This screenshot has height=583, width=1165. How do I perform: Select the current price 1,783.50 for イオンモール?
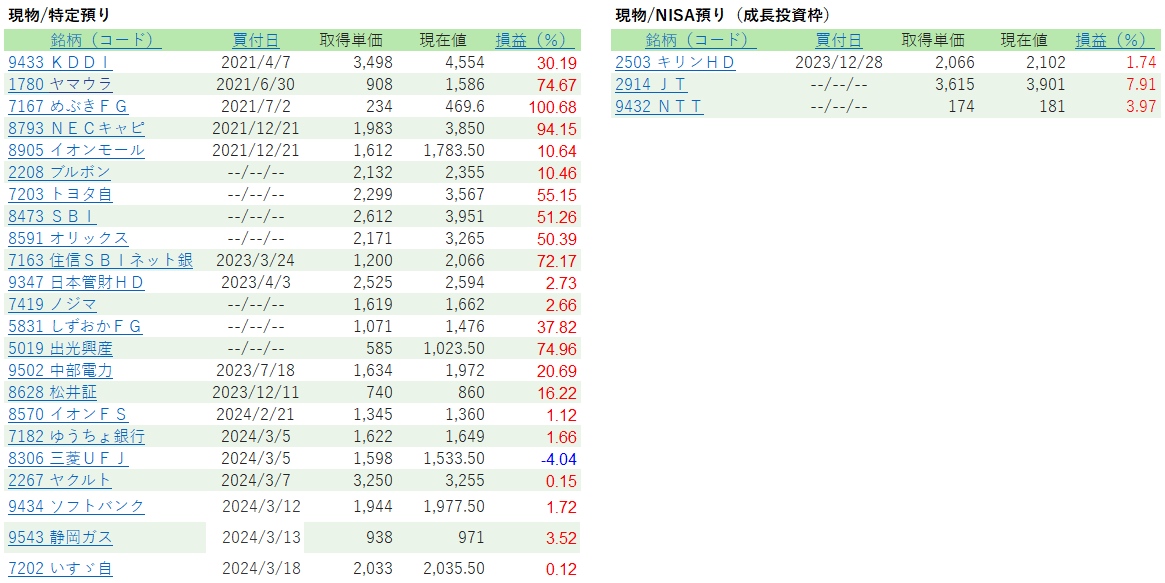coord(454,150)
